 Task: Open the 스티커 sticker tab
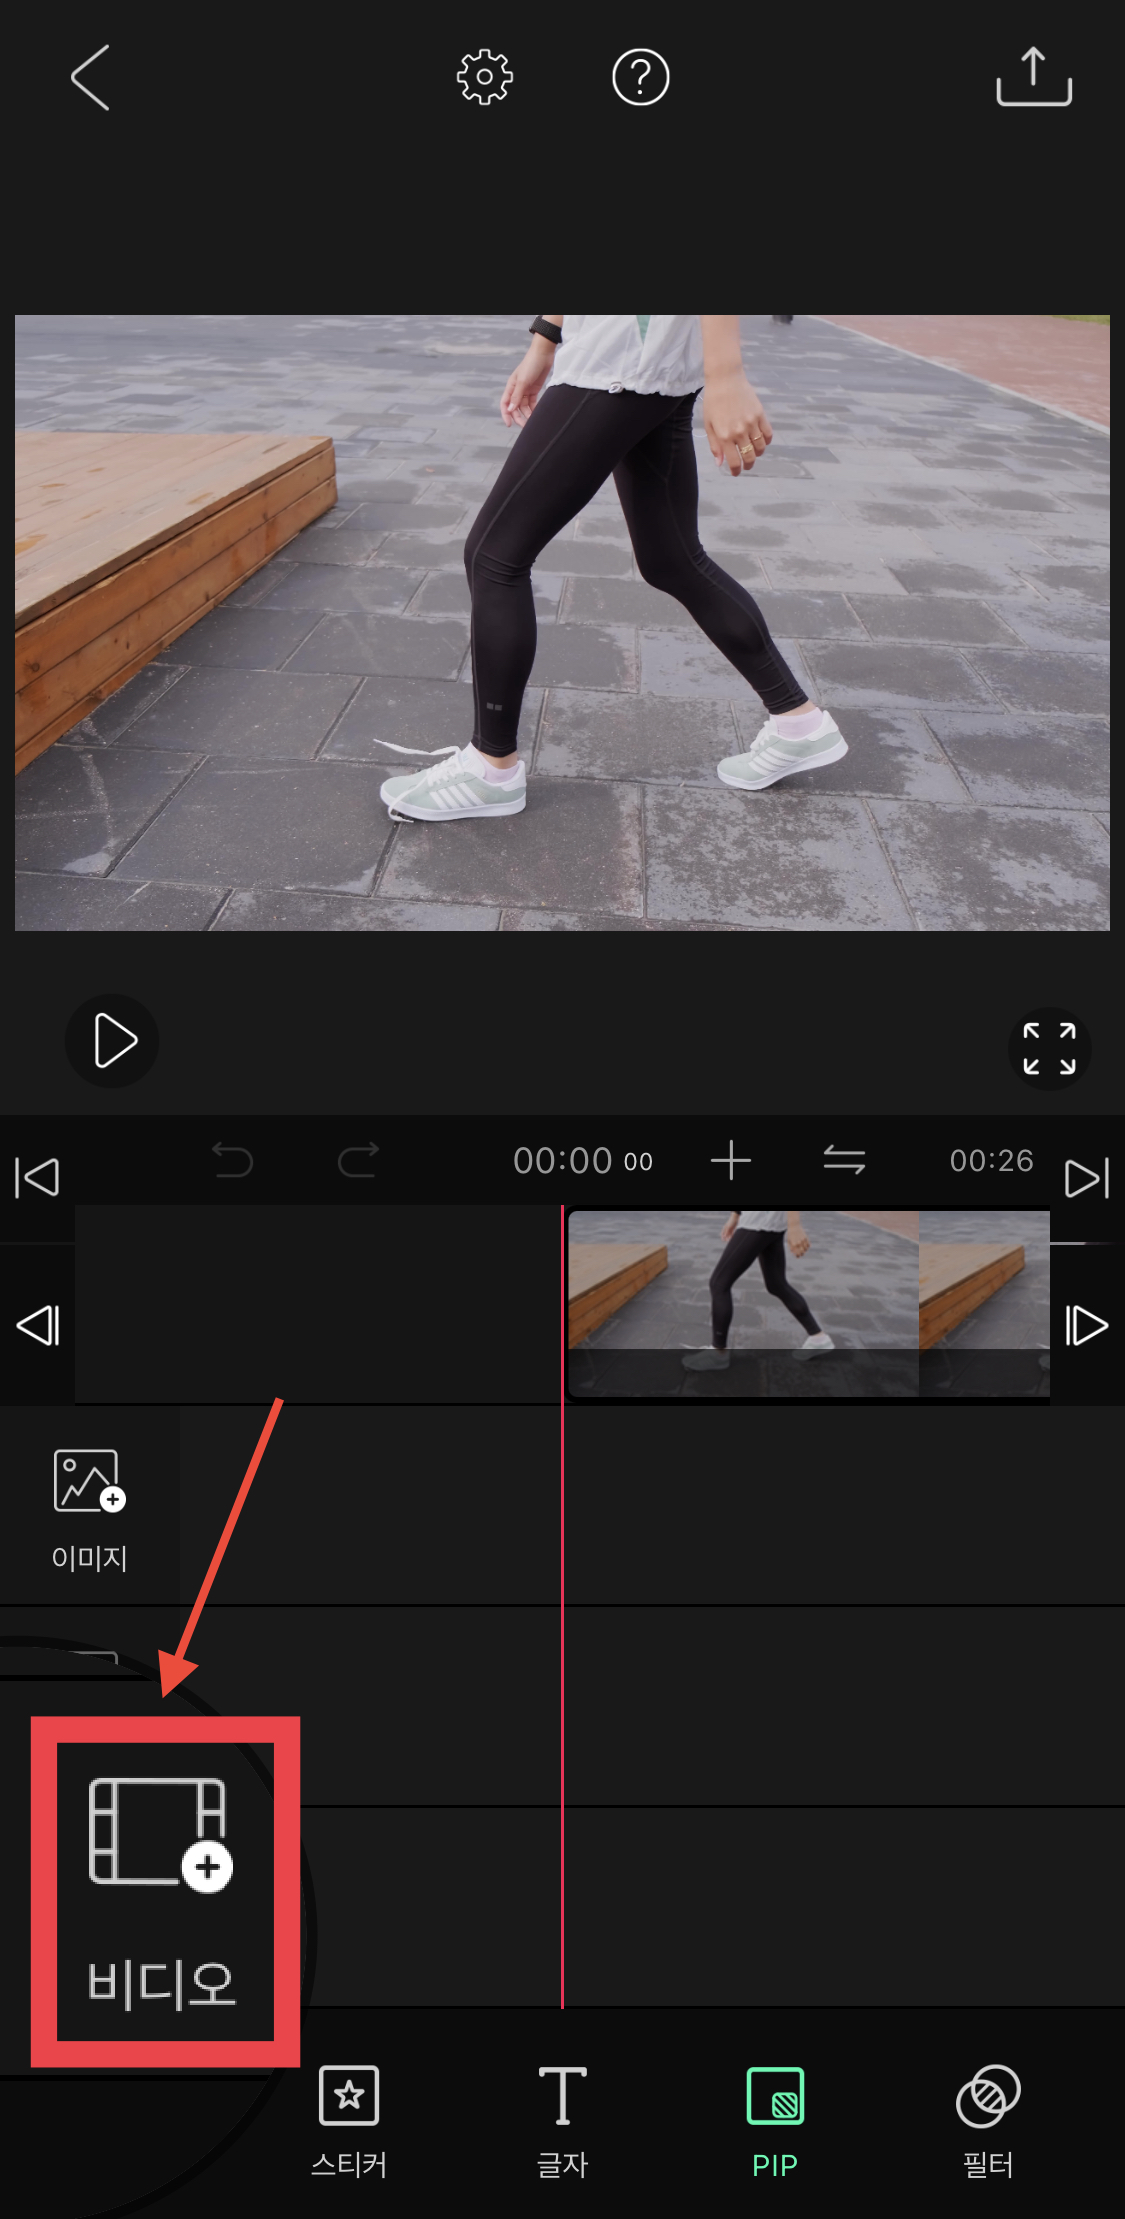point(349,2122)
